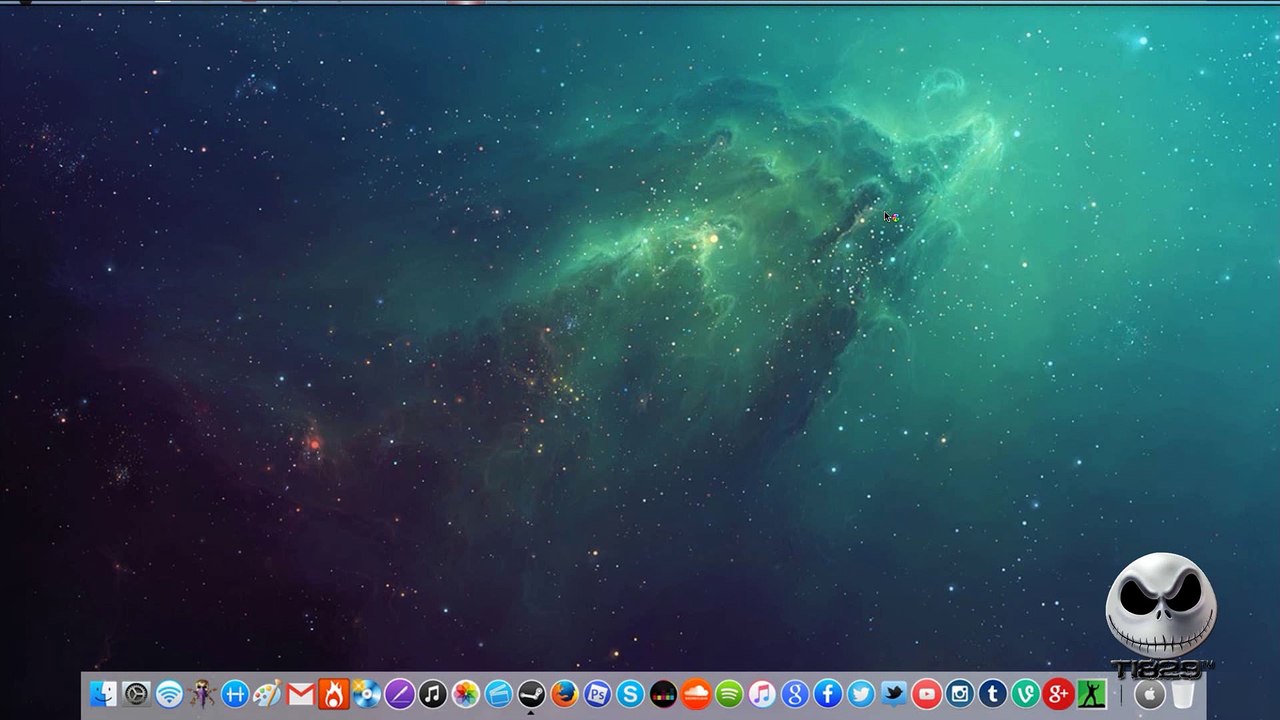Switch to Steam in the dock
1280x720 pixels.
pos(531,693)
